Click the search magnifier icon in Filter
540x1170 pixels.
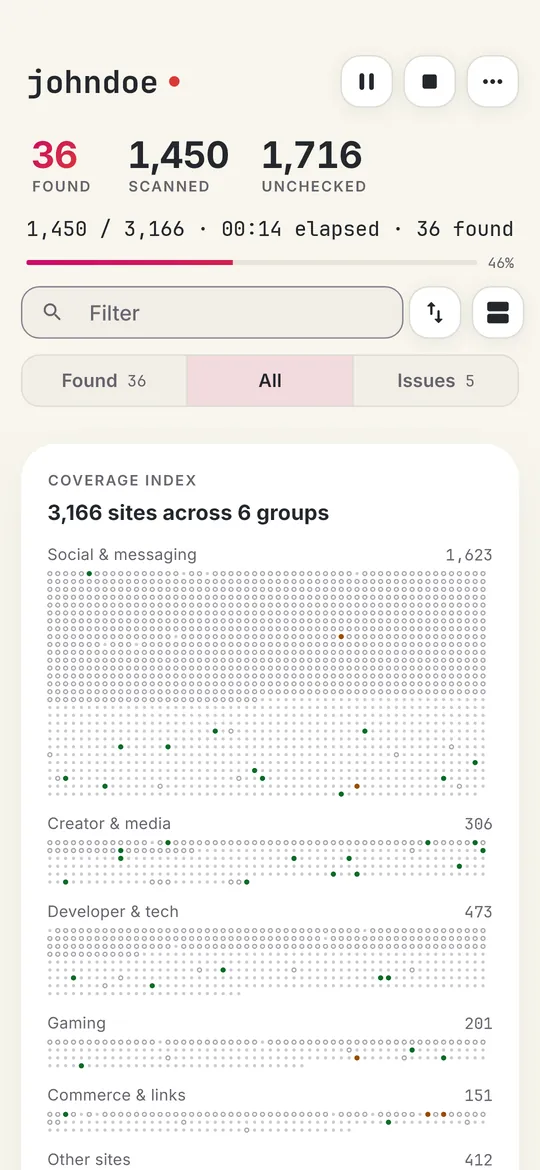tap(52, 313)
